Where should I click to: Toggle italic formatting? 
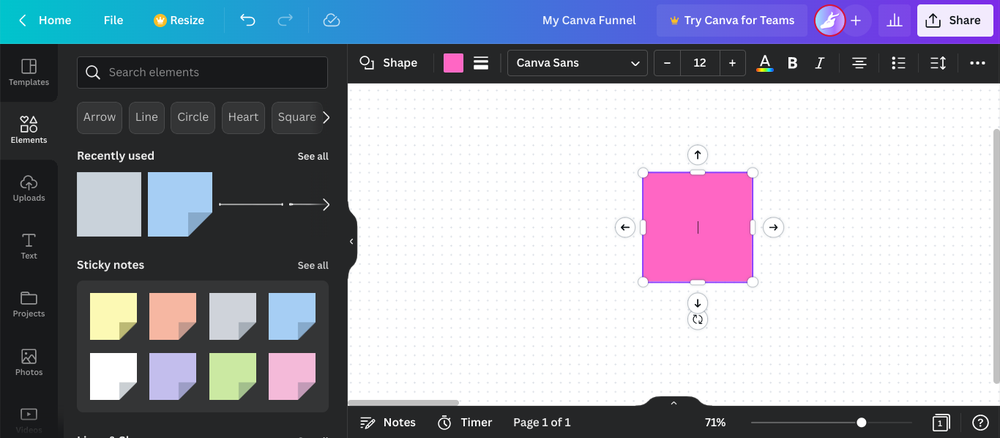point(820,63)
